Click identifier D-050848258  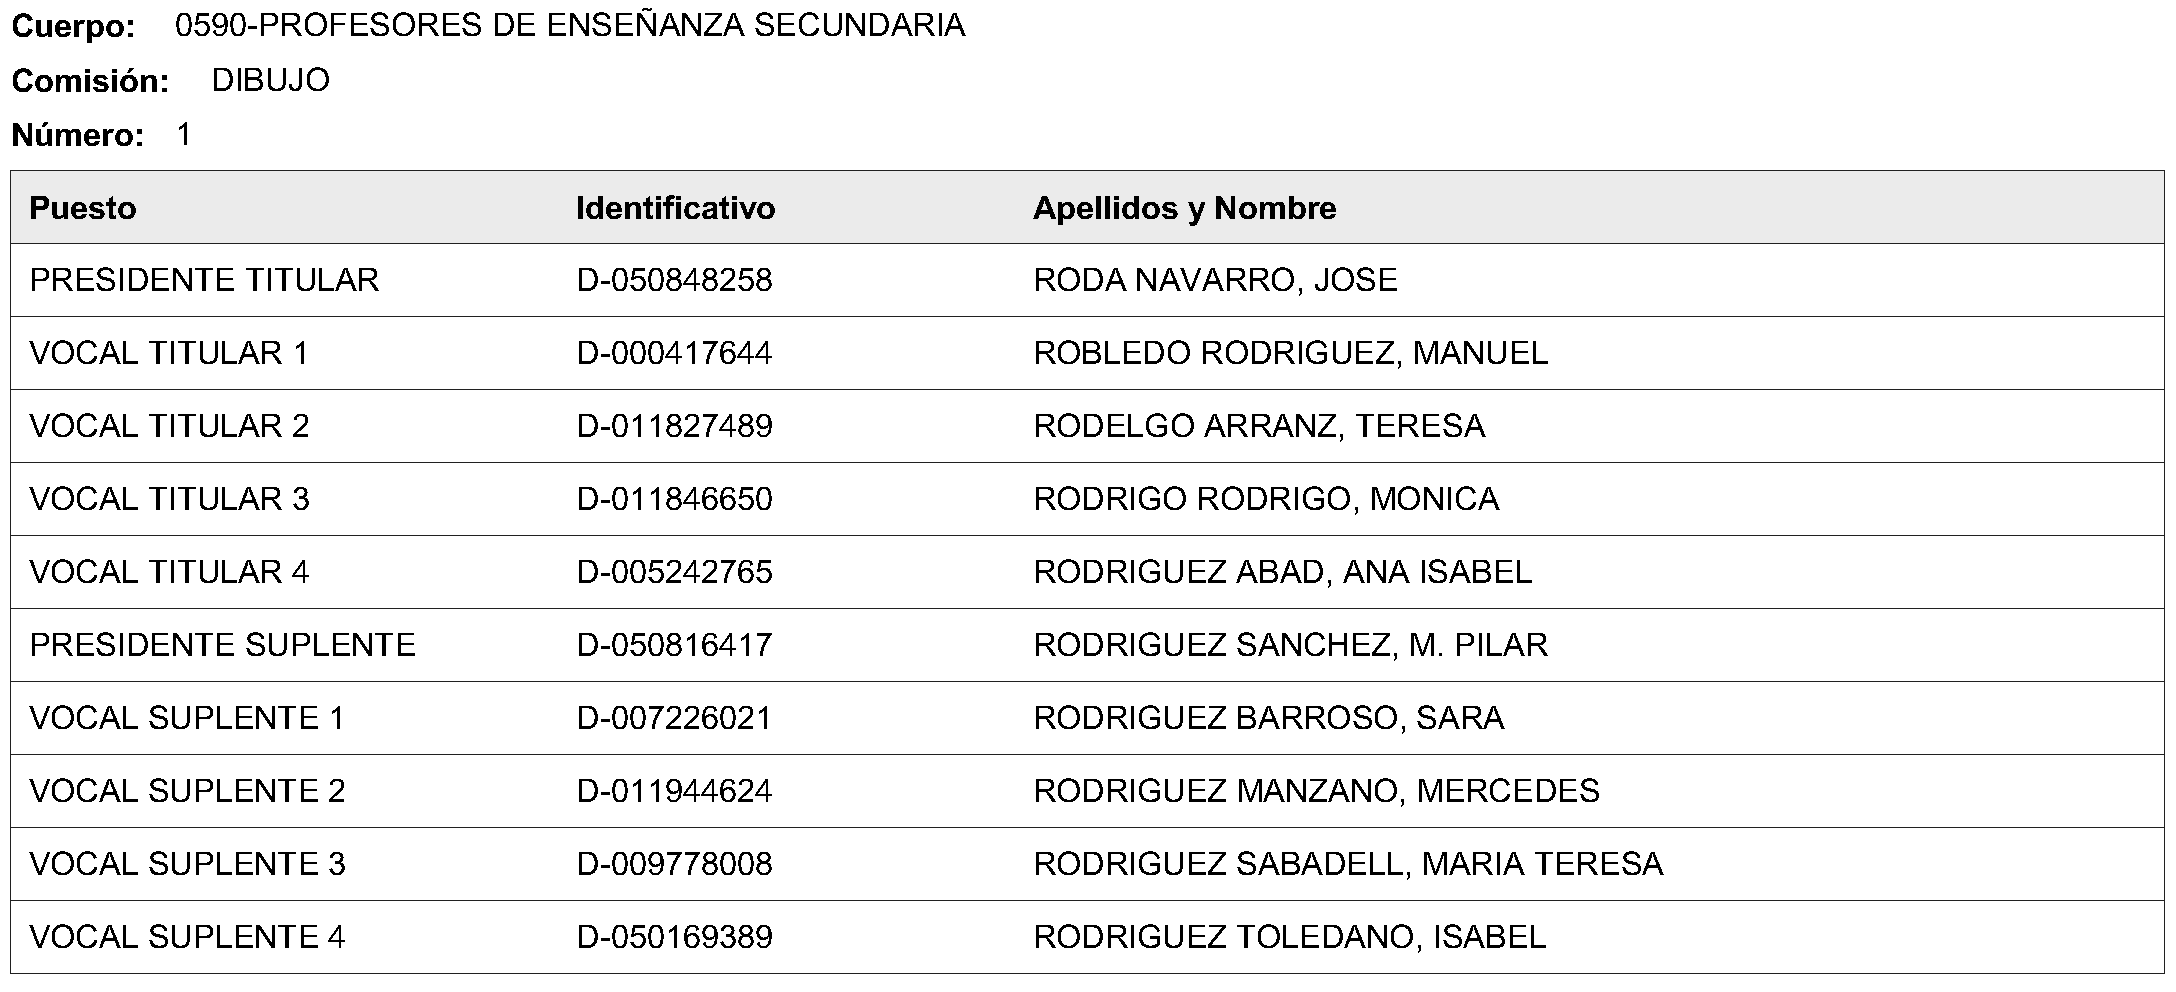coord(674,280)
